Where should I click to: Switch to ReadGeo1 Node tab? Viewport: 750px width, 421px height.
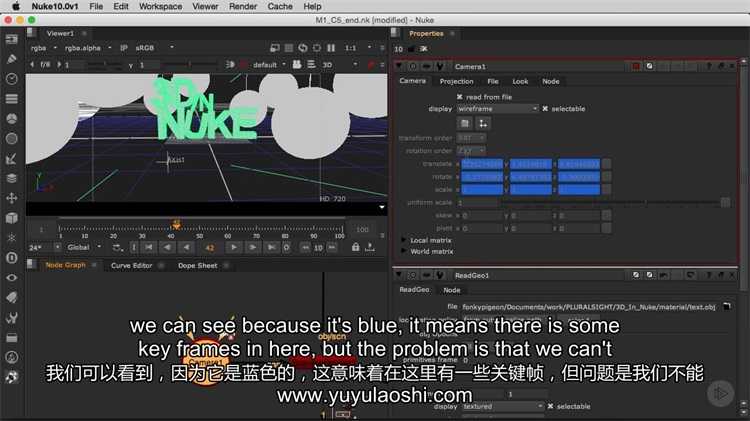[452, 290]
